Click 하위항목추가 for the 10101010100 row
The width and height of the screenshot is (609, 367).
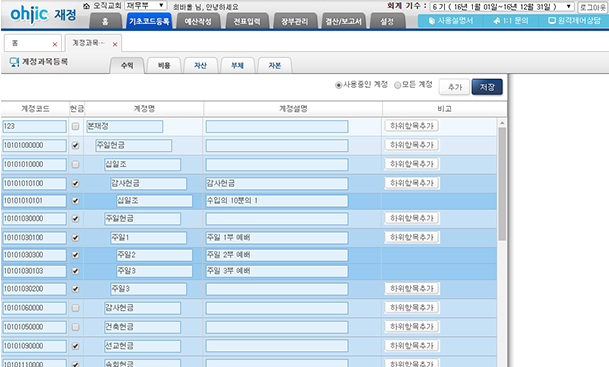(412, 183)
